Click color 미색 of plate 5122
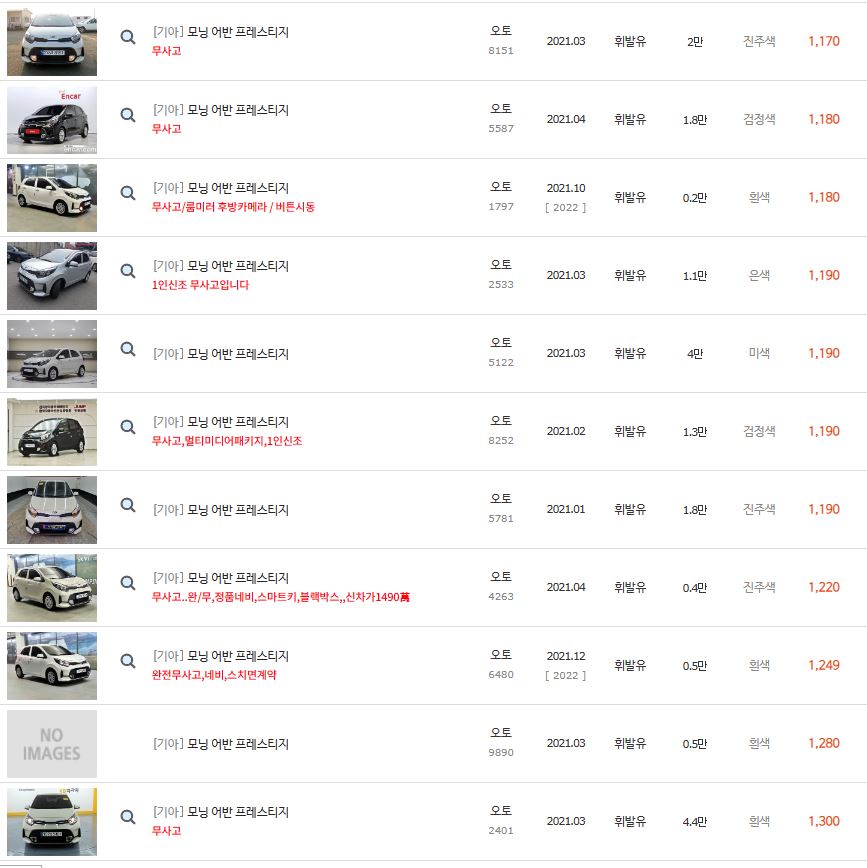Image resolution: width=867 pixels, height=868 pixels. click(759, 353)
